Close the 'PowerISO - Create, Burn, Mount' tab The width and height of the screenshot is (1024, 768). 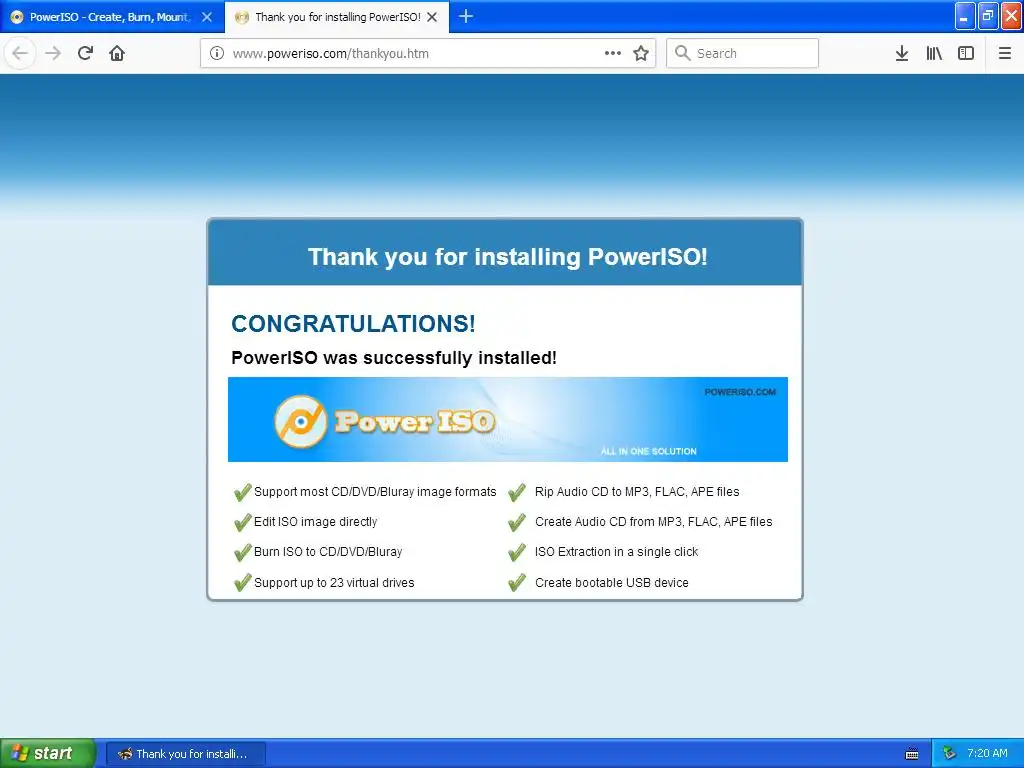(x=207, y=17)
